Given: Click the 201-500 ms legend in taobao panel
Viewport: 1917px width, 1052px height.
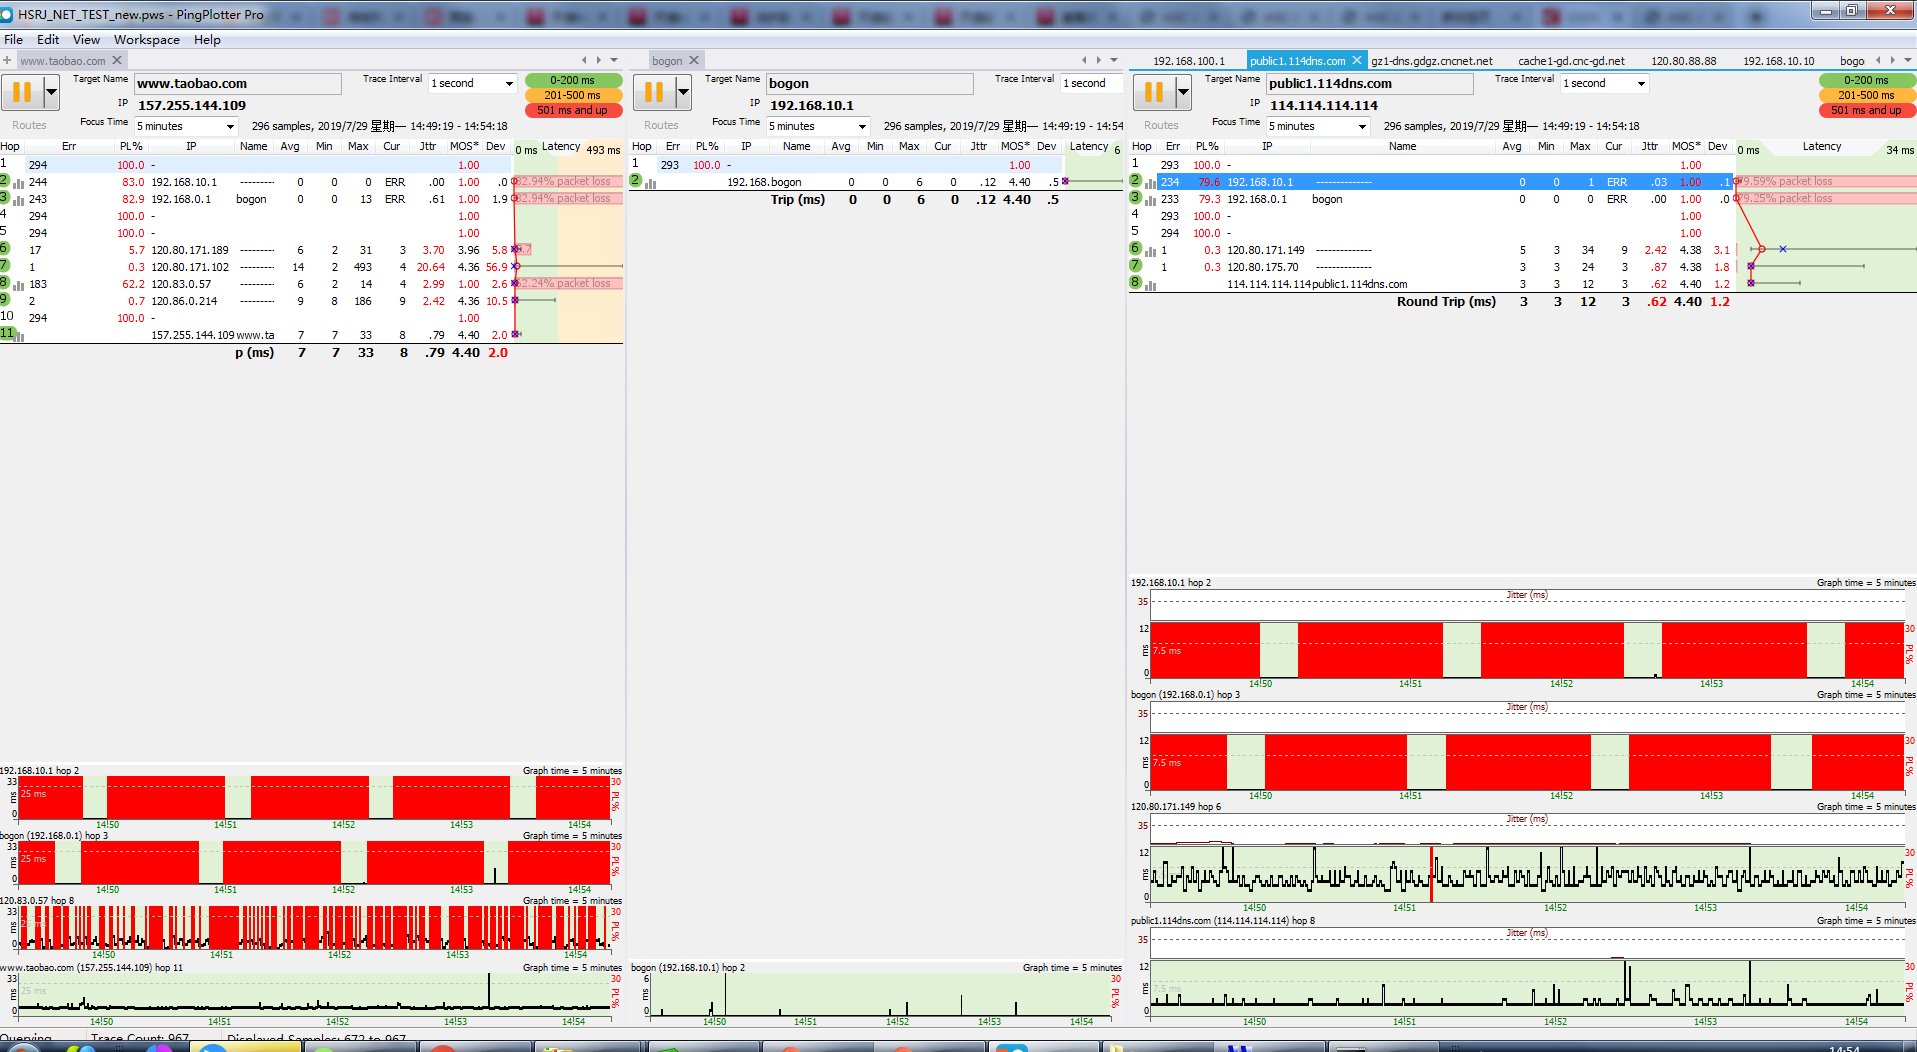Looking at the screenshot, I should click(x=573, y=95).
